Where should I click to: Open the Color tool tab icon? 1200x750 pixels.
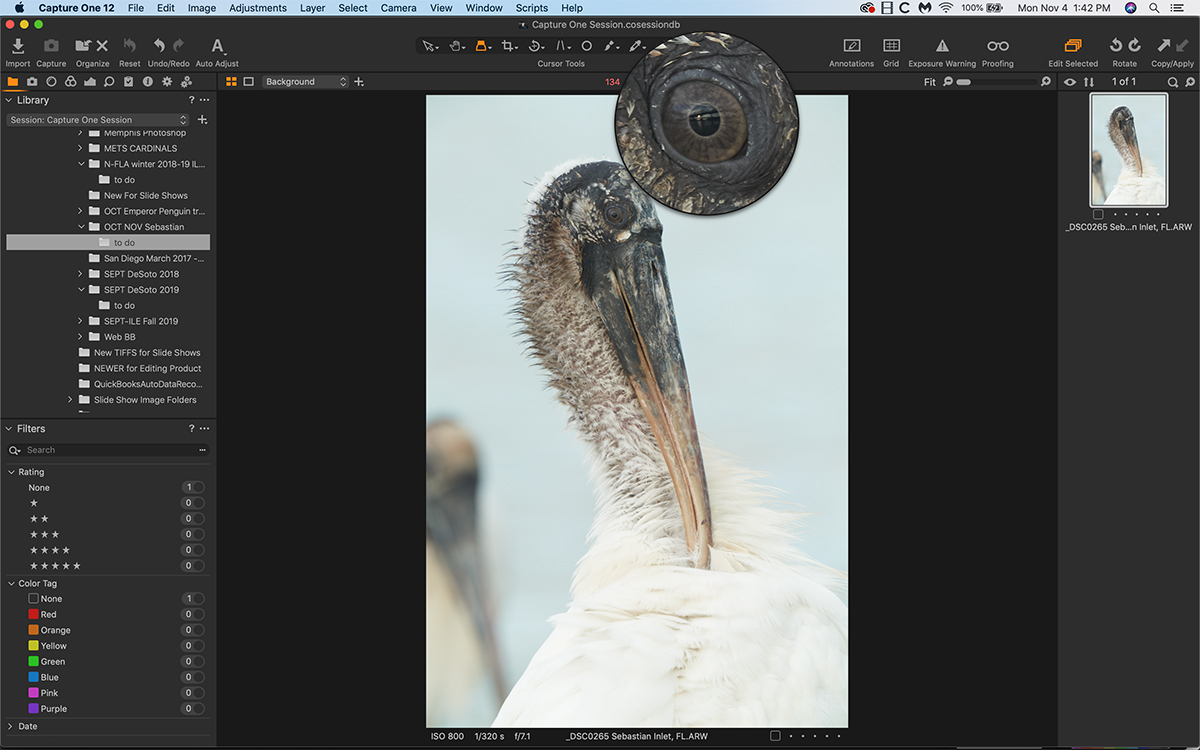[x=70, y=82]
